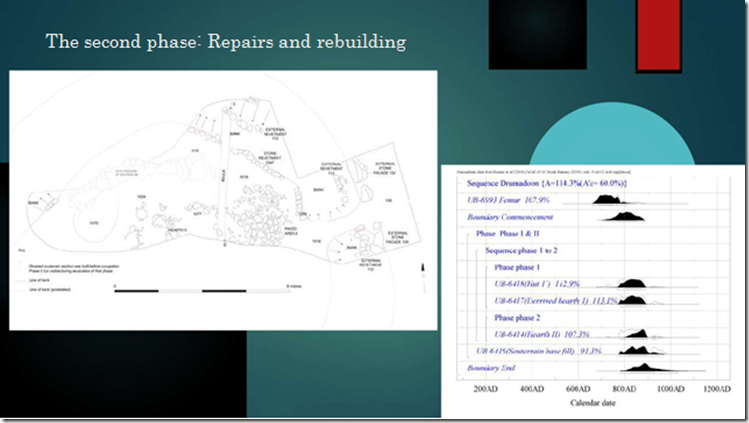Click the 'Phase phase 2' label
Image resolution: width=749 pixels, height=423 pixels.
[517, 317]
